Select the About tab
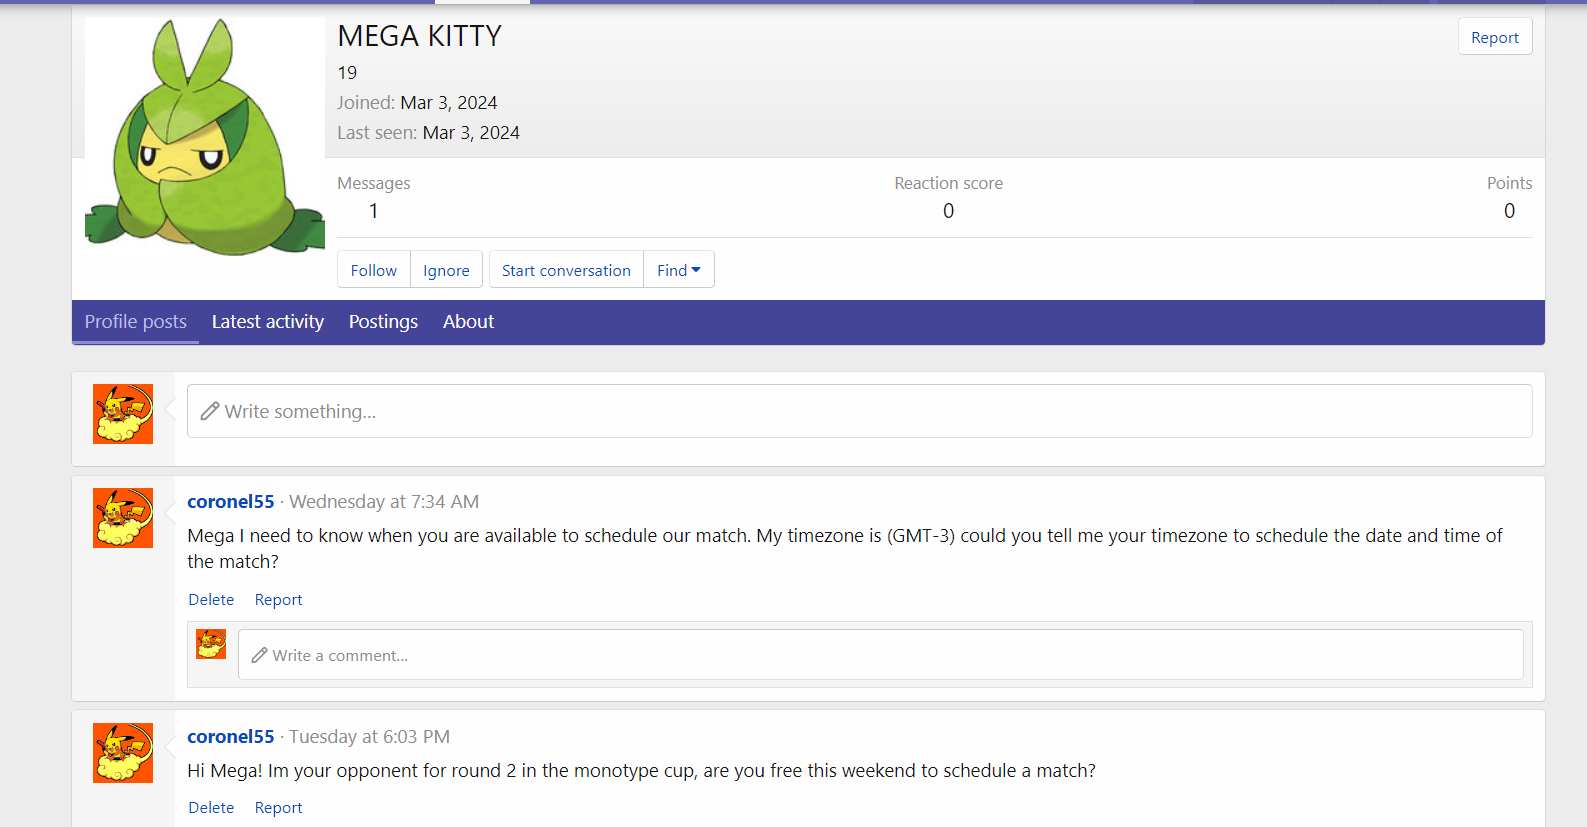The height and width of the screenshot is (827, 1587). click(468, 322)
